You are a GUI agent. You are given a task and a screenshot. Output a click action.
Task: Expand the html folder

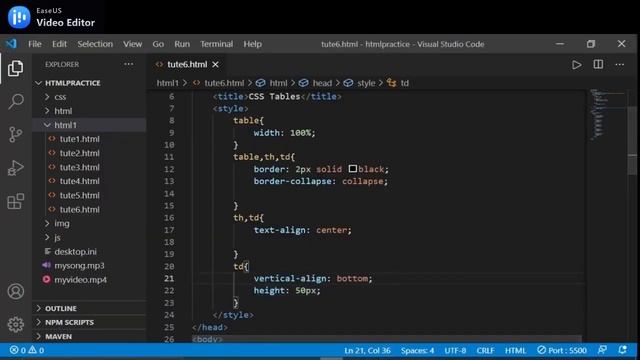click(63, 111)
